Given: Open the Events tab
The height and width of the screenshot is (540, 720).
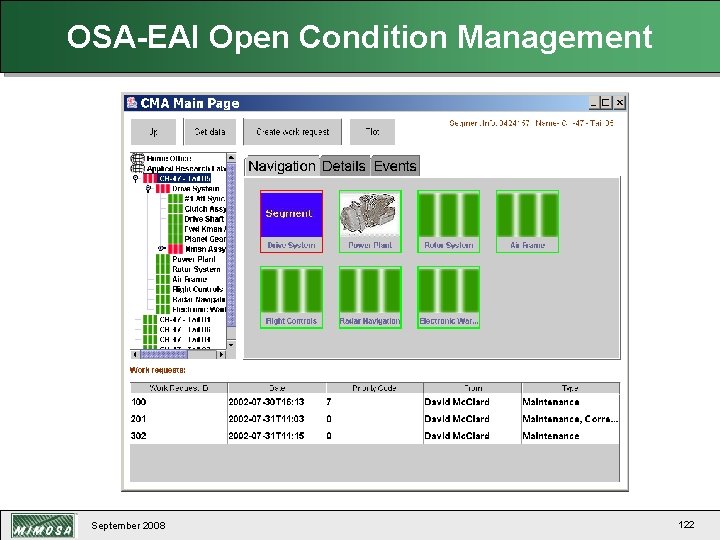Looking at the screenshot, I should (x=395, y=166).
